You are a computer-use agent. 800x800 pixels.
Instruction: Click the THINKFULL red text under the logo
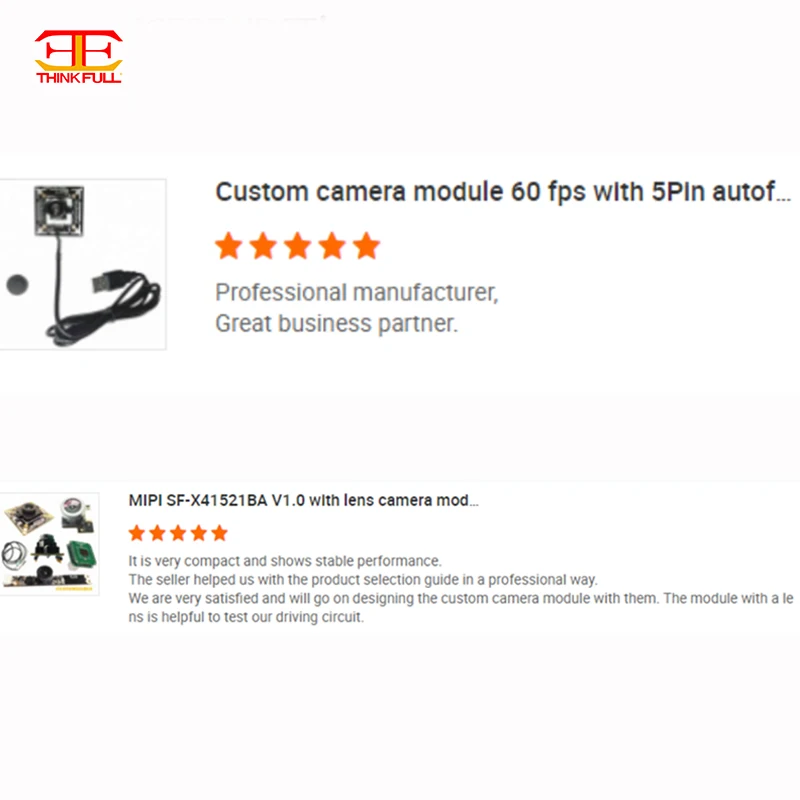(x=79, y=78)
